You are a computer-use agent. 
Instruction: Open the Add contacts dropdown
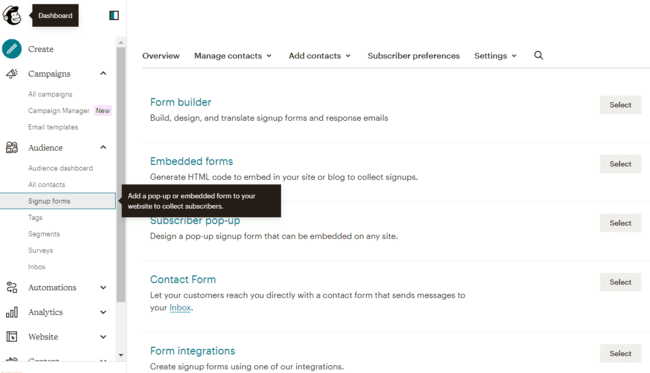tap(320, 56)
